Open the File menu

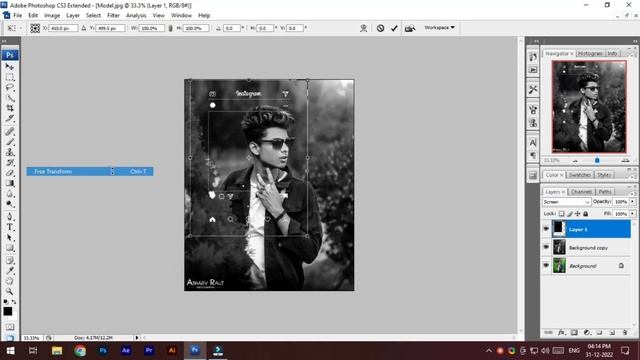click(18, 16)
